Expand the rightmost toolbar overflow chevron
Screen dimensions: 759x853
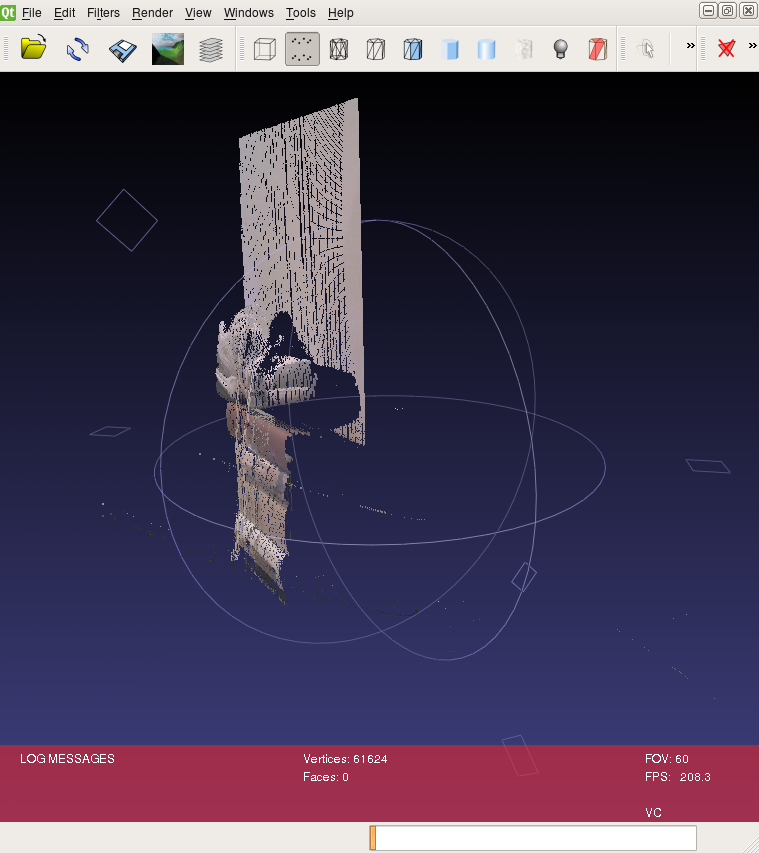pos(752,46)
